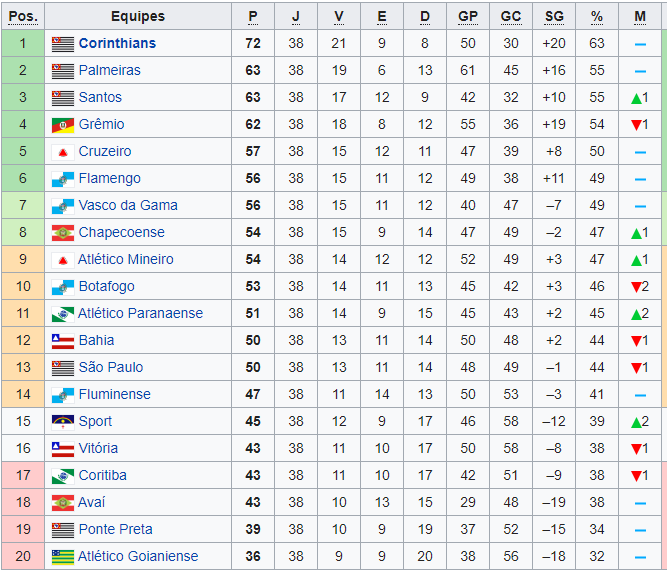
Task: Click the Coritiba flag icon
Action: click(x=63, y=476)
